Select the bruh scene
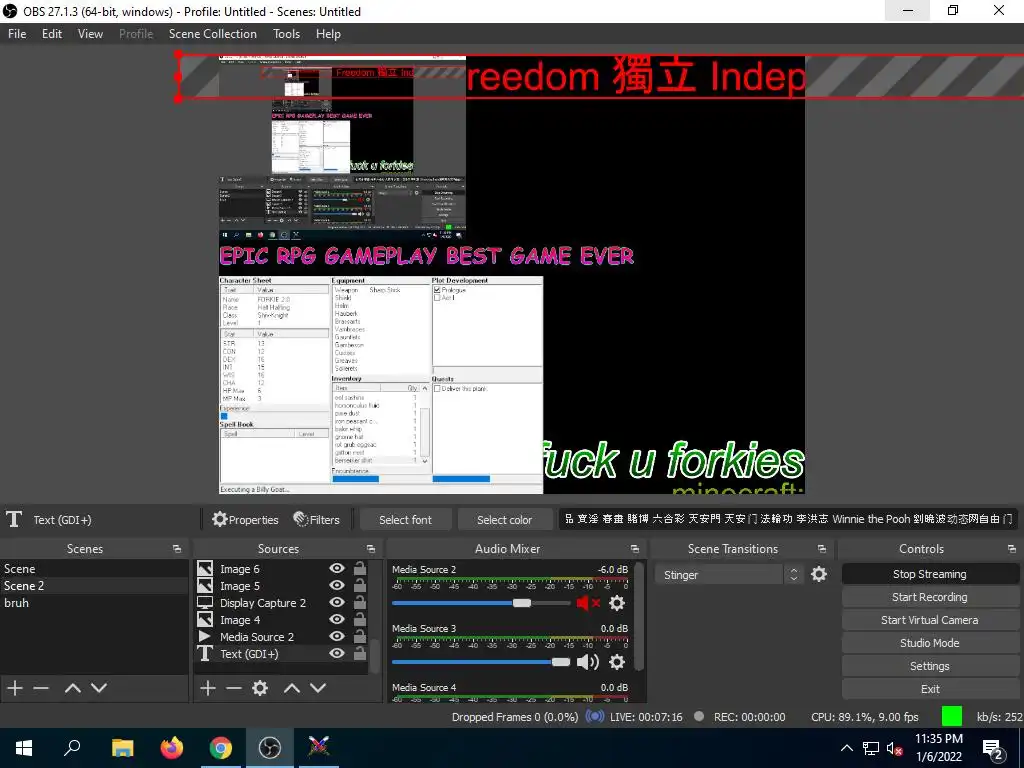This screenshot has width=1024, height=768. (94, 603)
